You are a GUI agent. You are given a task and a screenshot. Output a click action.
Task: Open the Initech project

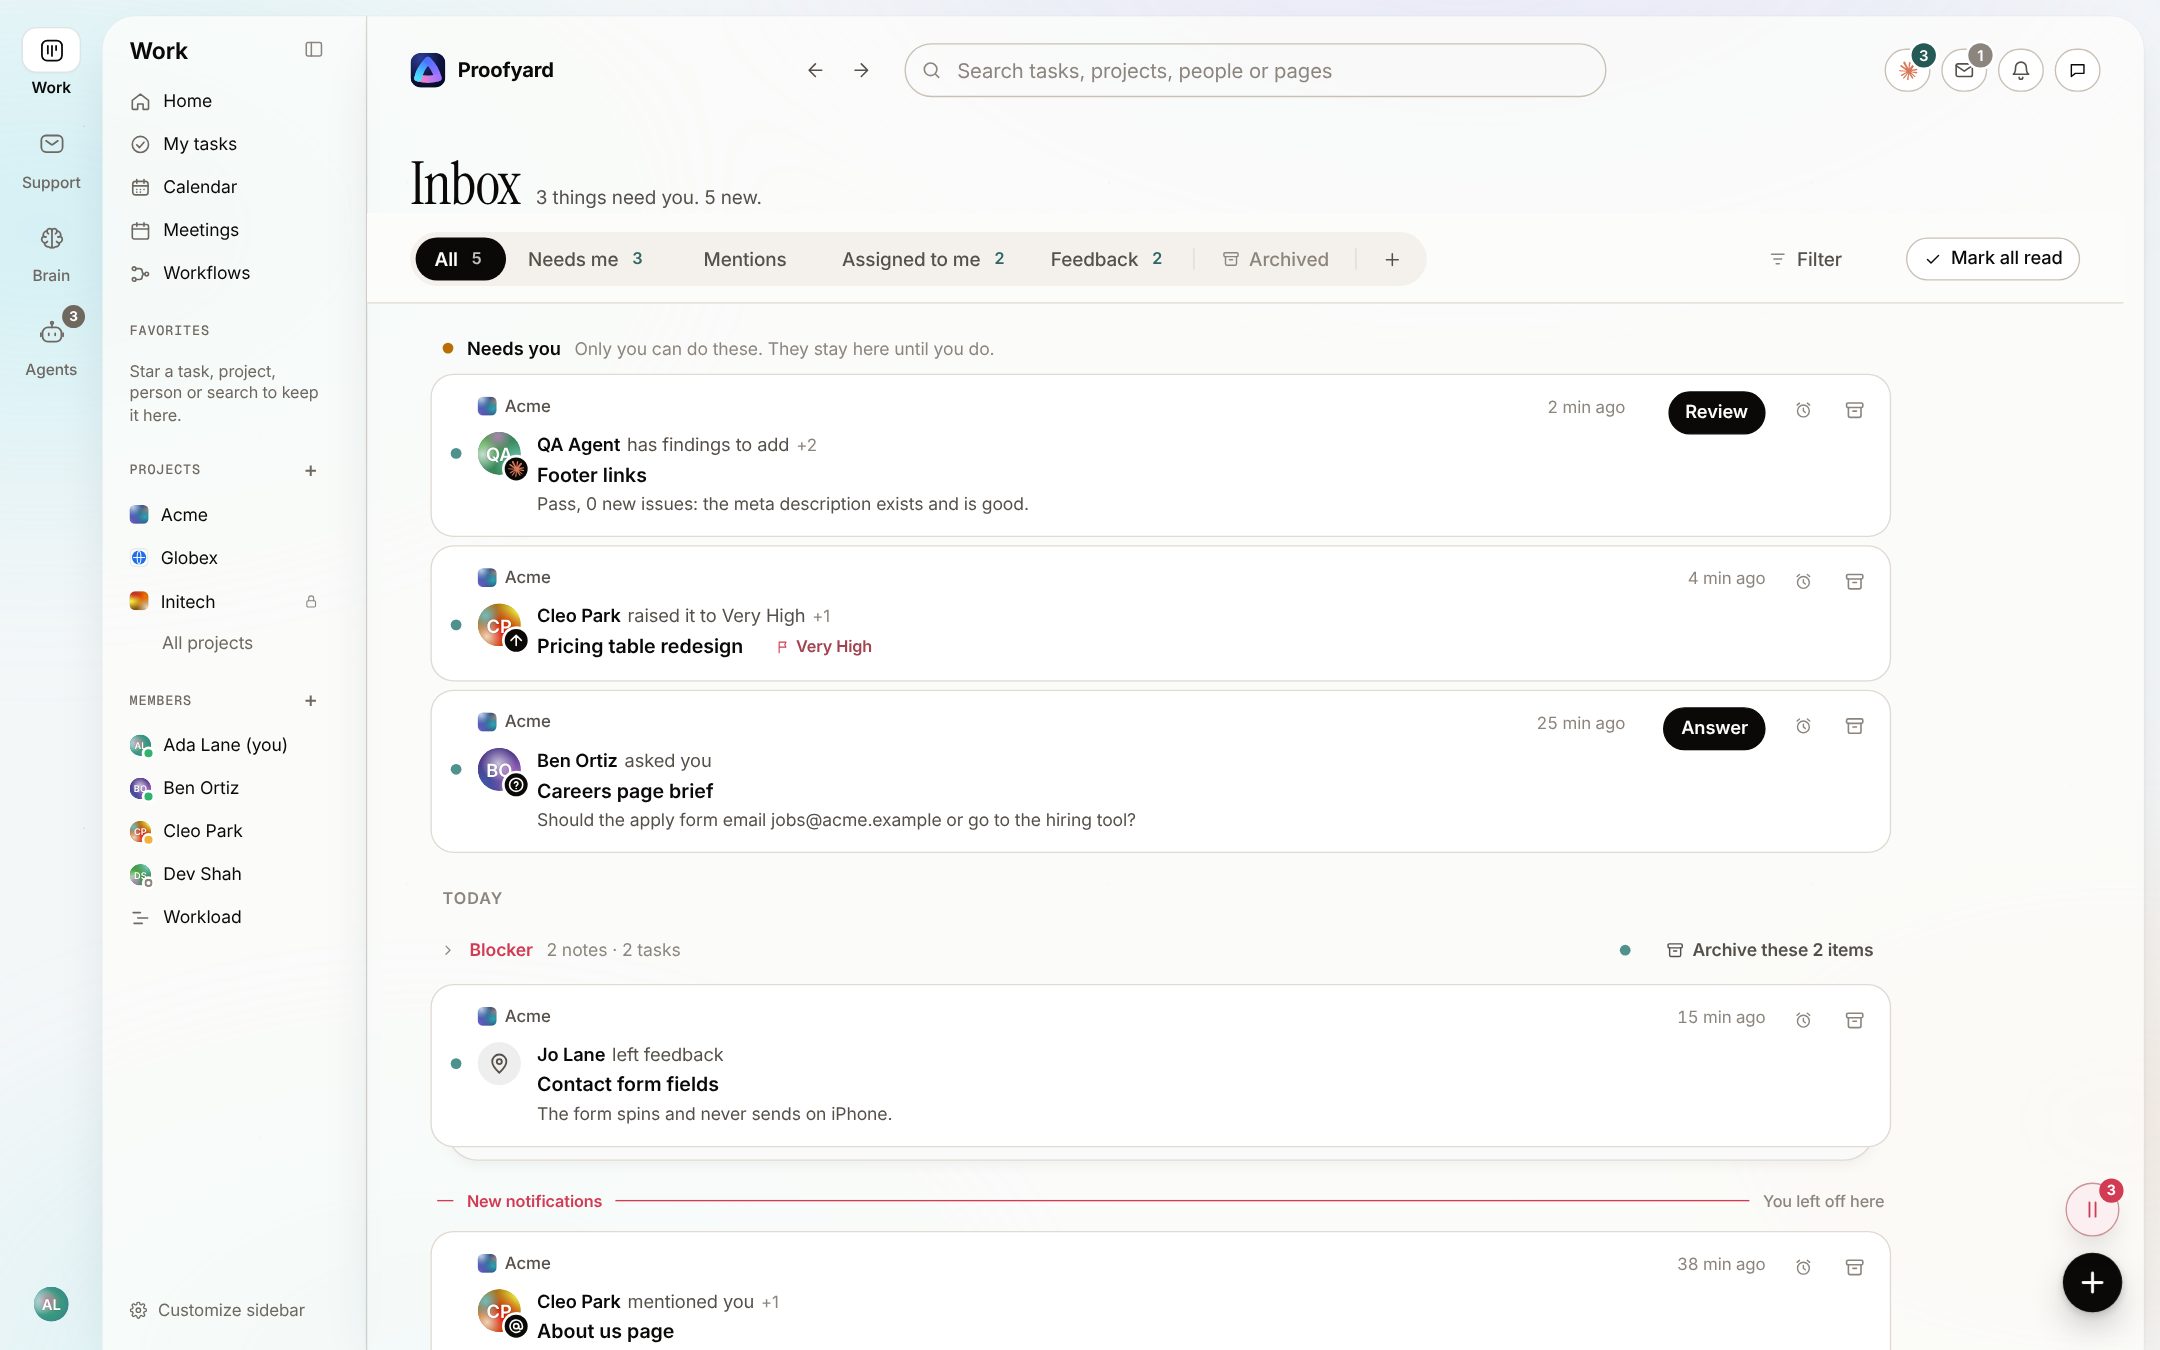pyautogui.click(x=228, y=601)
